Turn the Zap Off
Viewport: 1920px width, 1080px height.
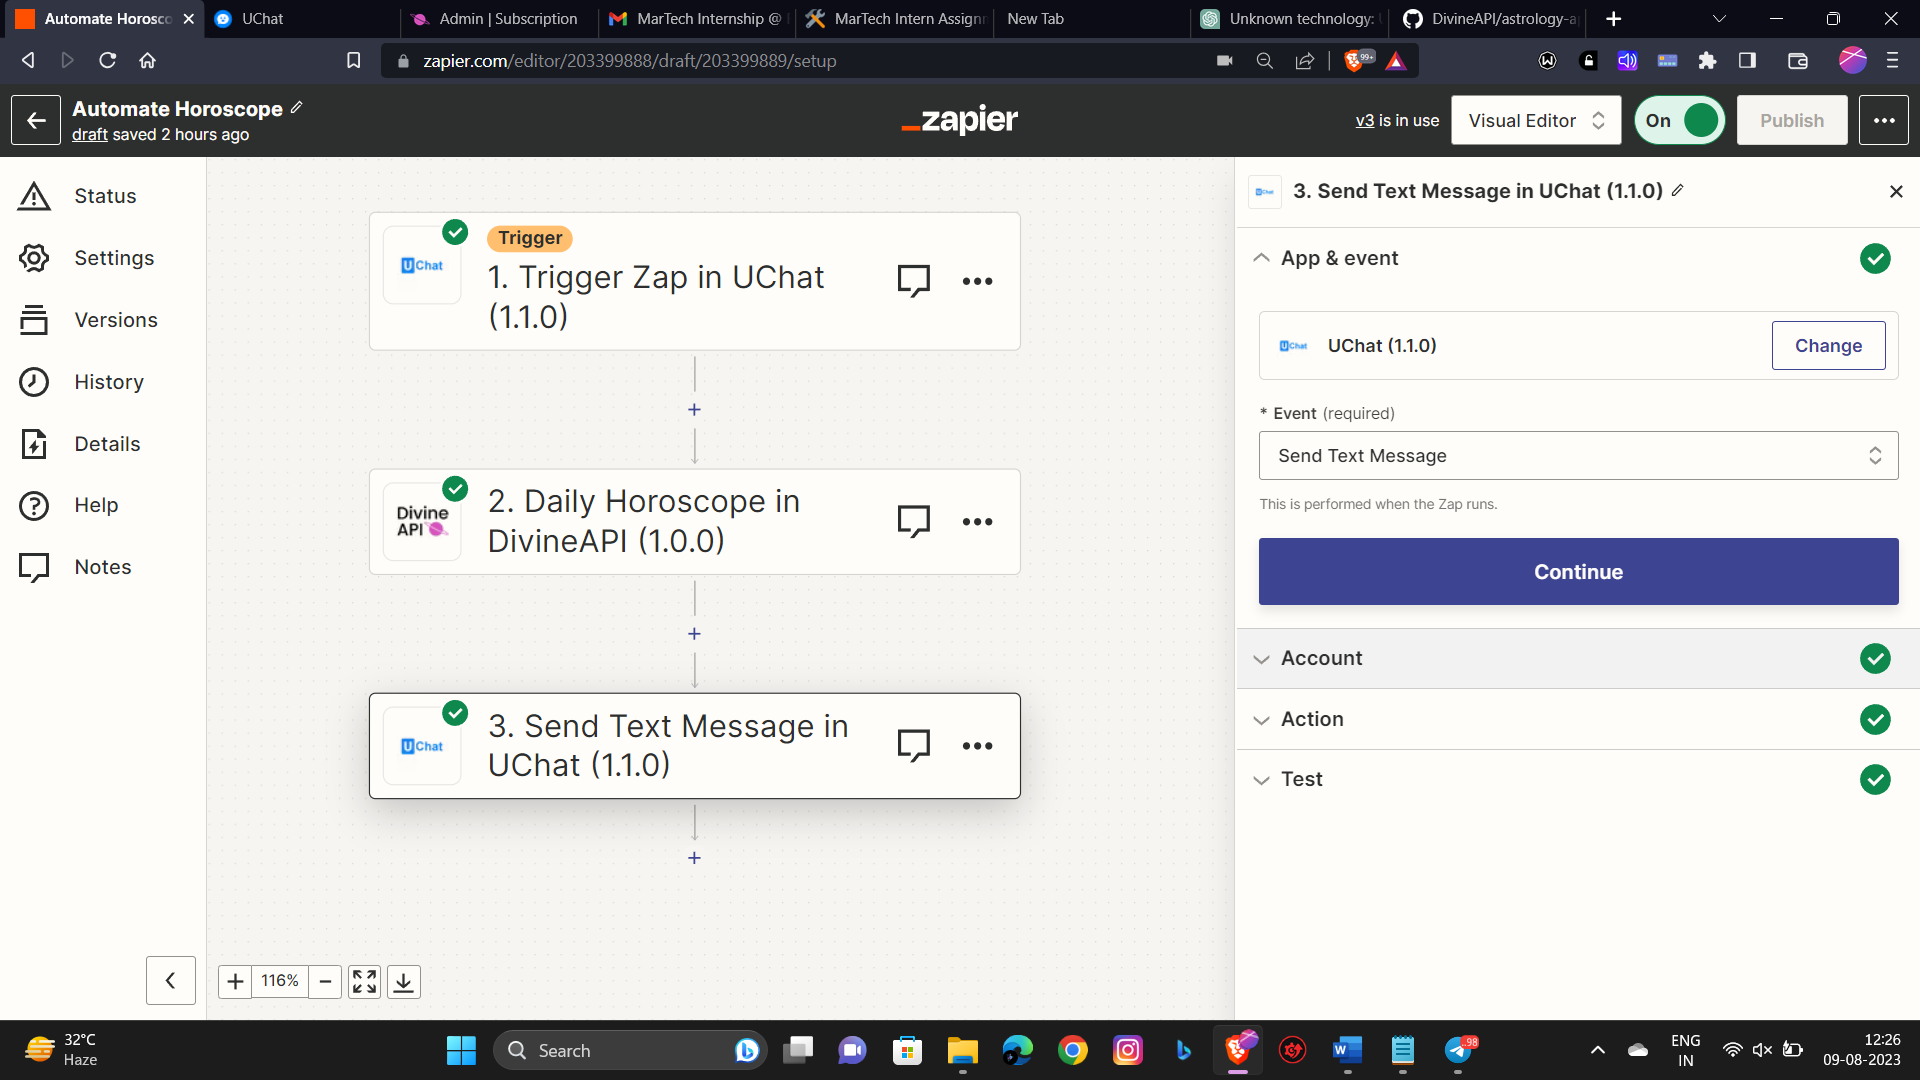click(x=1679, y=120)
